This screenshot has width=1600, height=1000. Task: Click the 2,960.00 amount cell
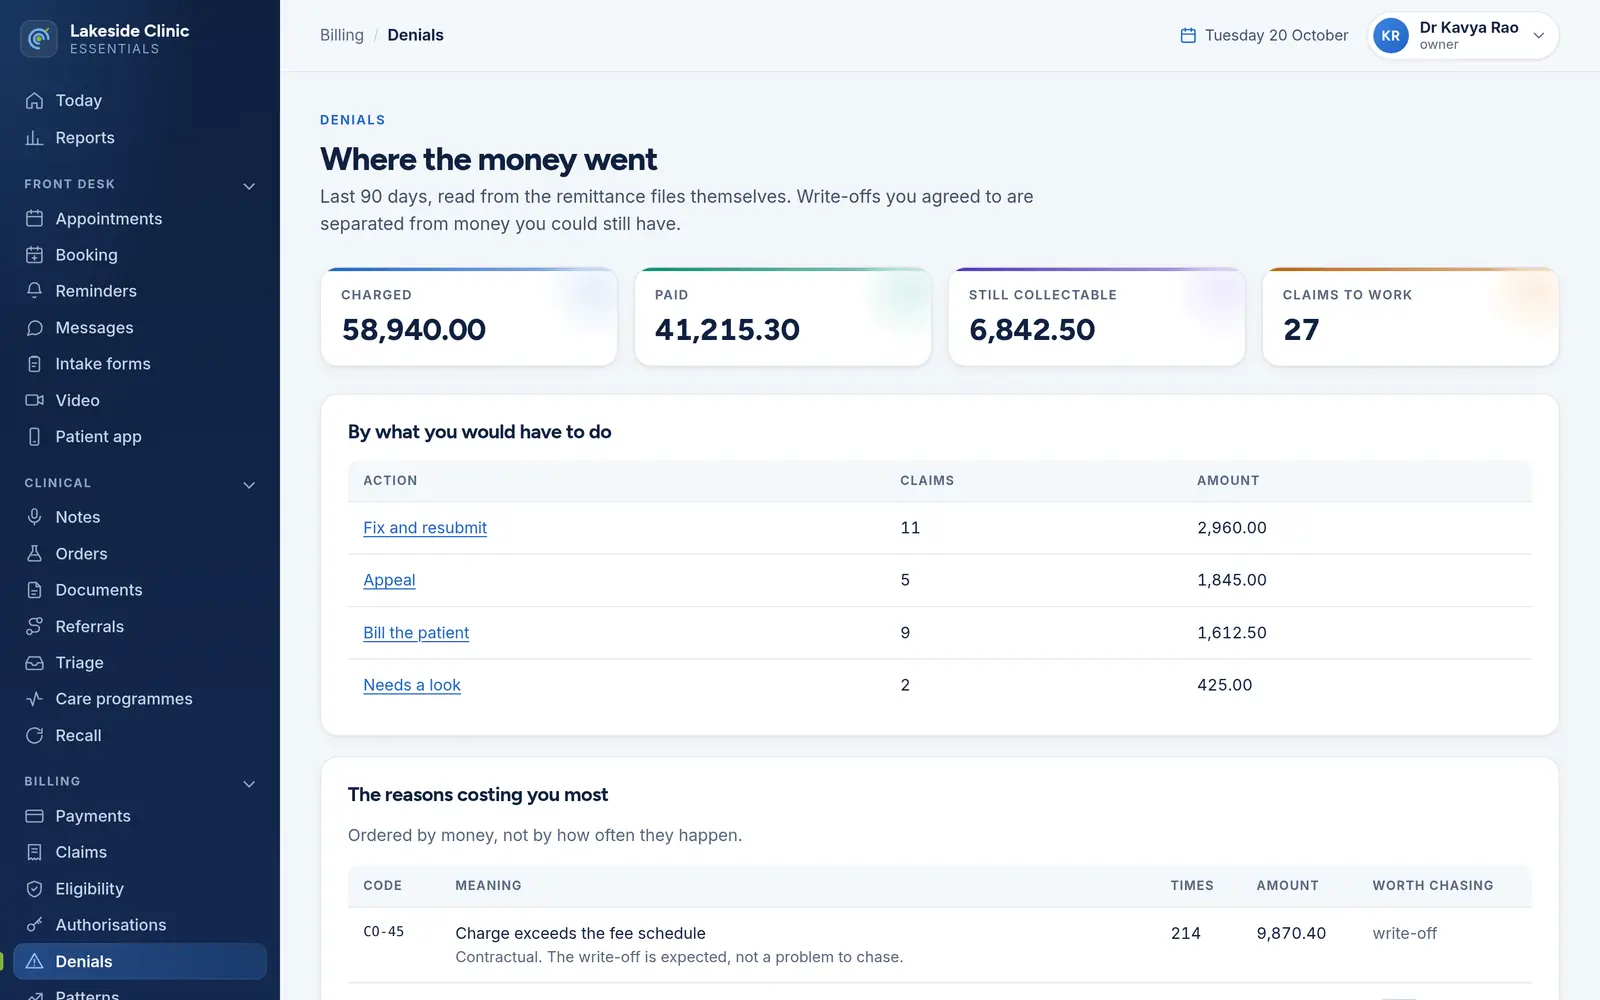(1232, 528)
